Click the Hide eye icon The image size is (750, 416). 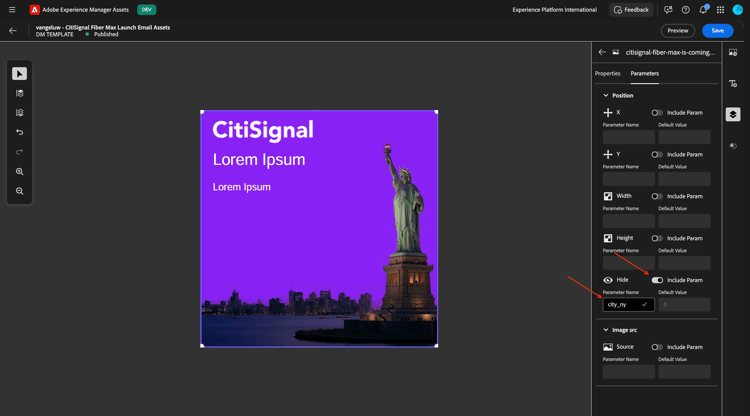click(608, 280)
